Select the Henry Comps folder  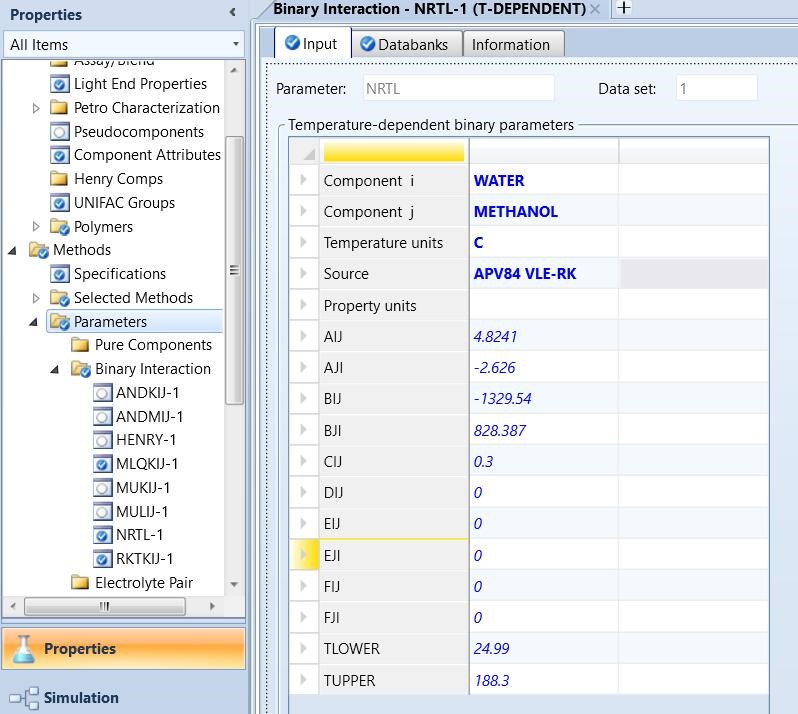click(117, 179)
